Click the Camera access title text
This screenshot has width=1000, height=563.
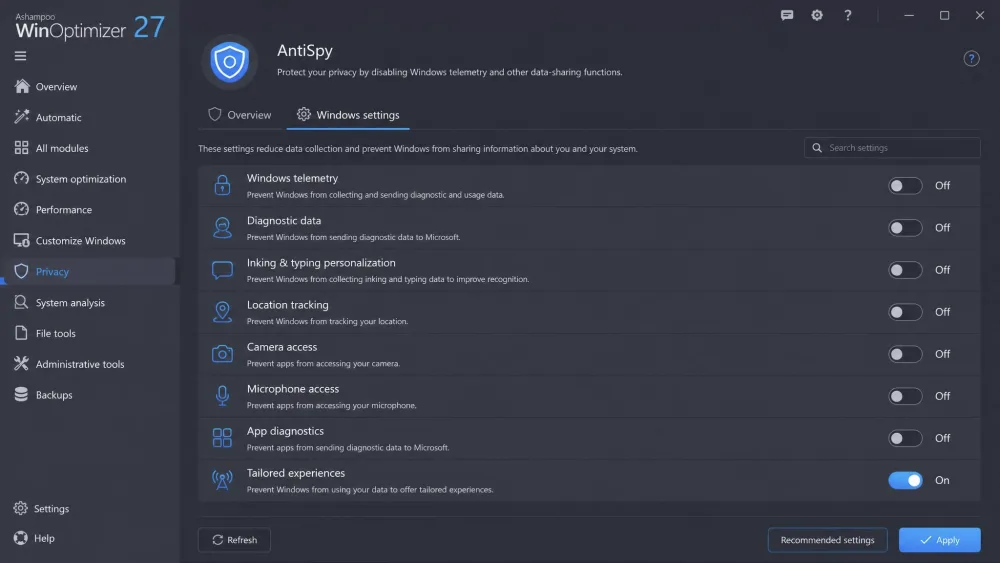pos(282,347)
